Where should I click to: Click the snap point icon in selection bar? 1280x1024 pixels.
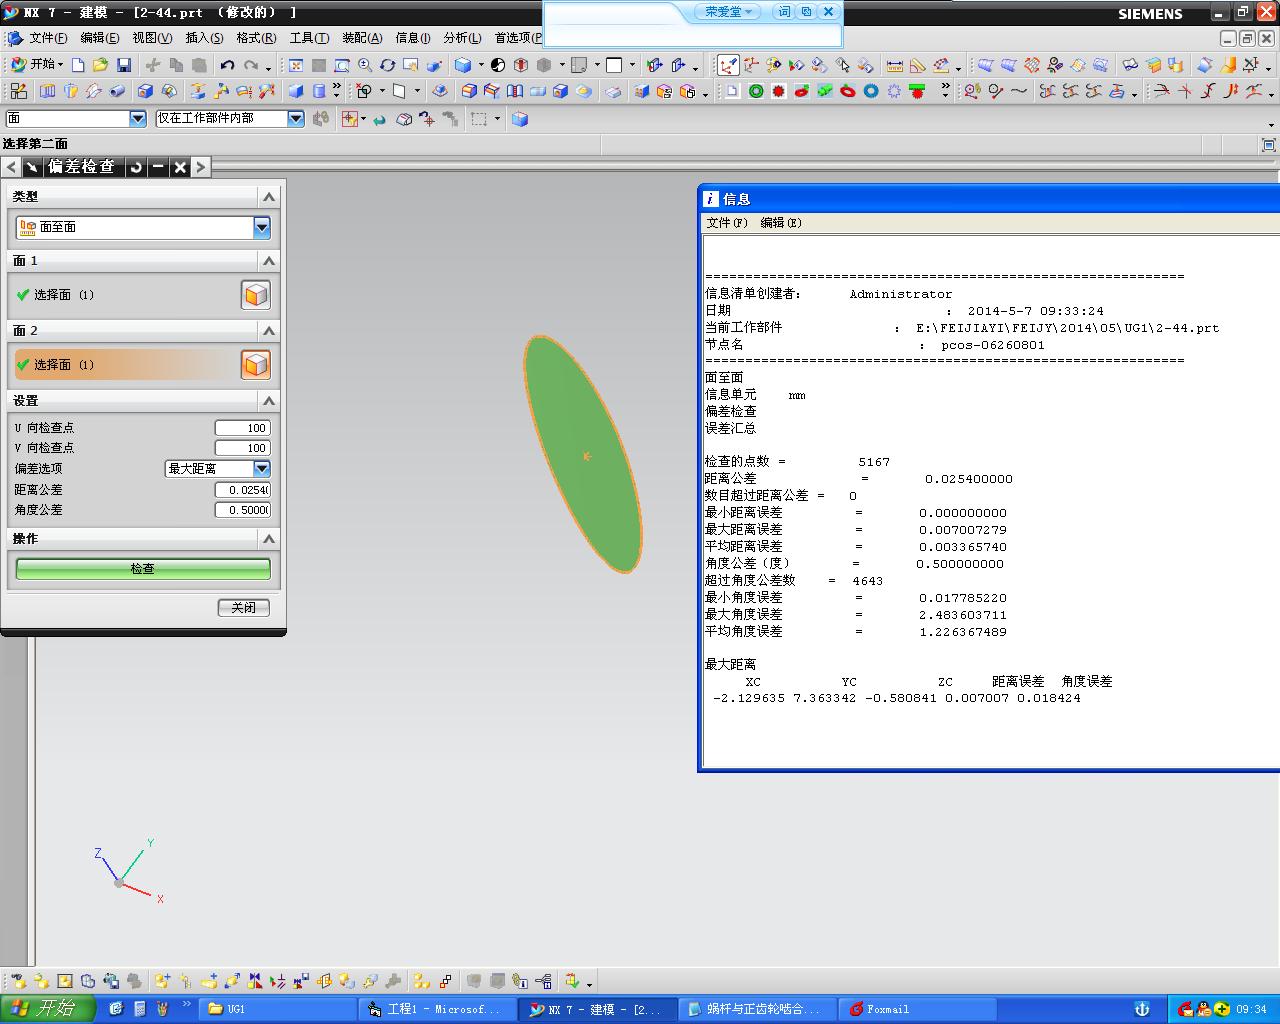[x=350, y=119]
